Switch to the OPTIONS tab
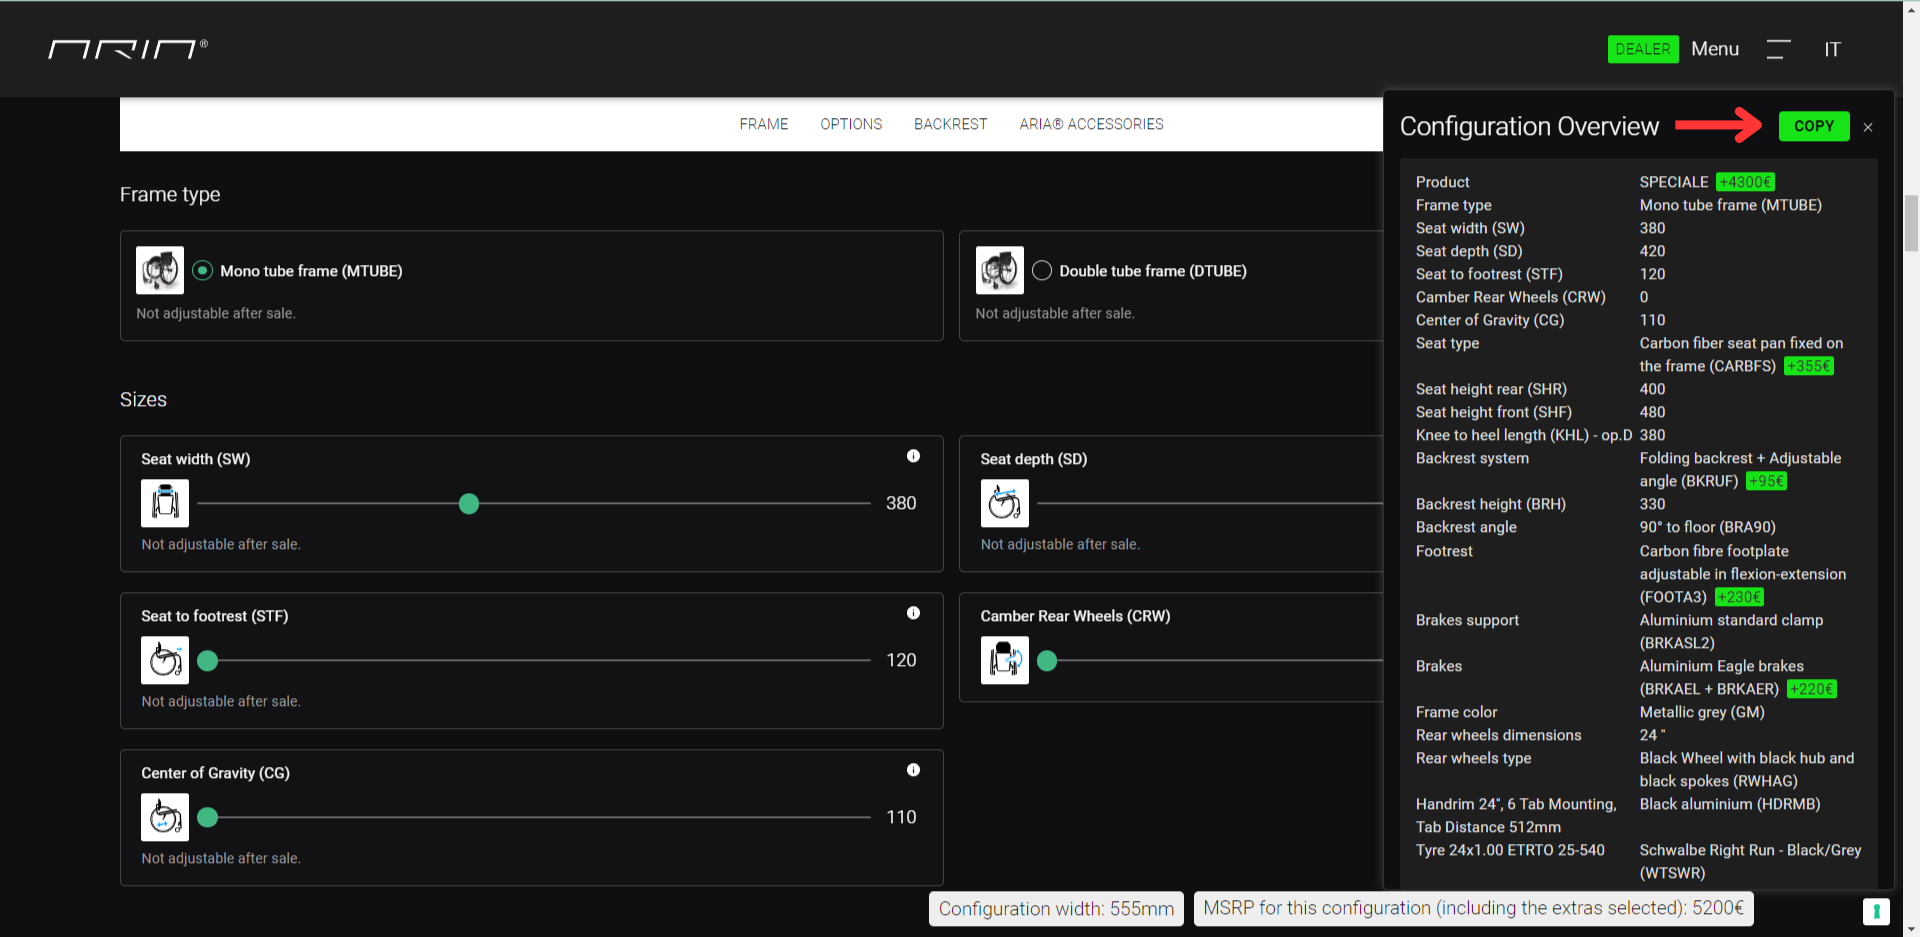Image resolution: width=1920 pixels, height=937 pixels. coord(851,124)
